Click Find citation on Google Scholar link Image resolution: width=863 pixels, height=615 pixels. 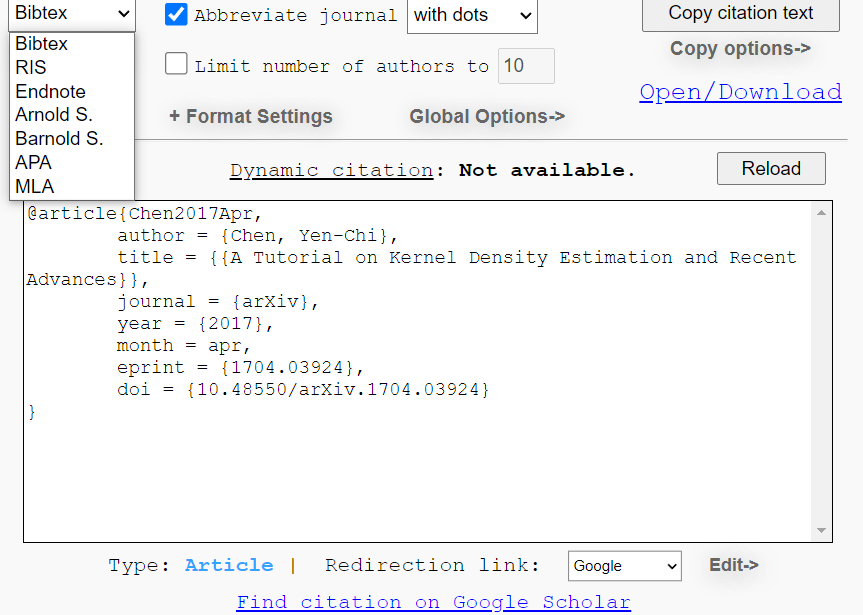[433, 602]
